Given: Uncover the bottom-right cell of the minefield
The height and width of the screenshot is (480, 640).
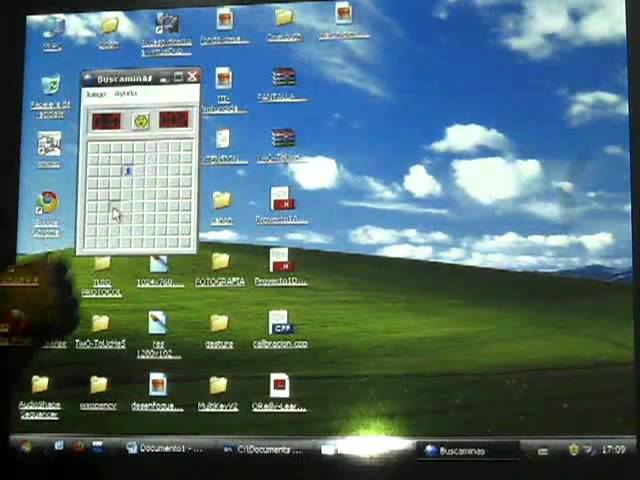Looking at the screenshot, I should 186,242.
